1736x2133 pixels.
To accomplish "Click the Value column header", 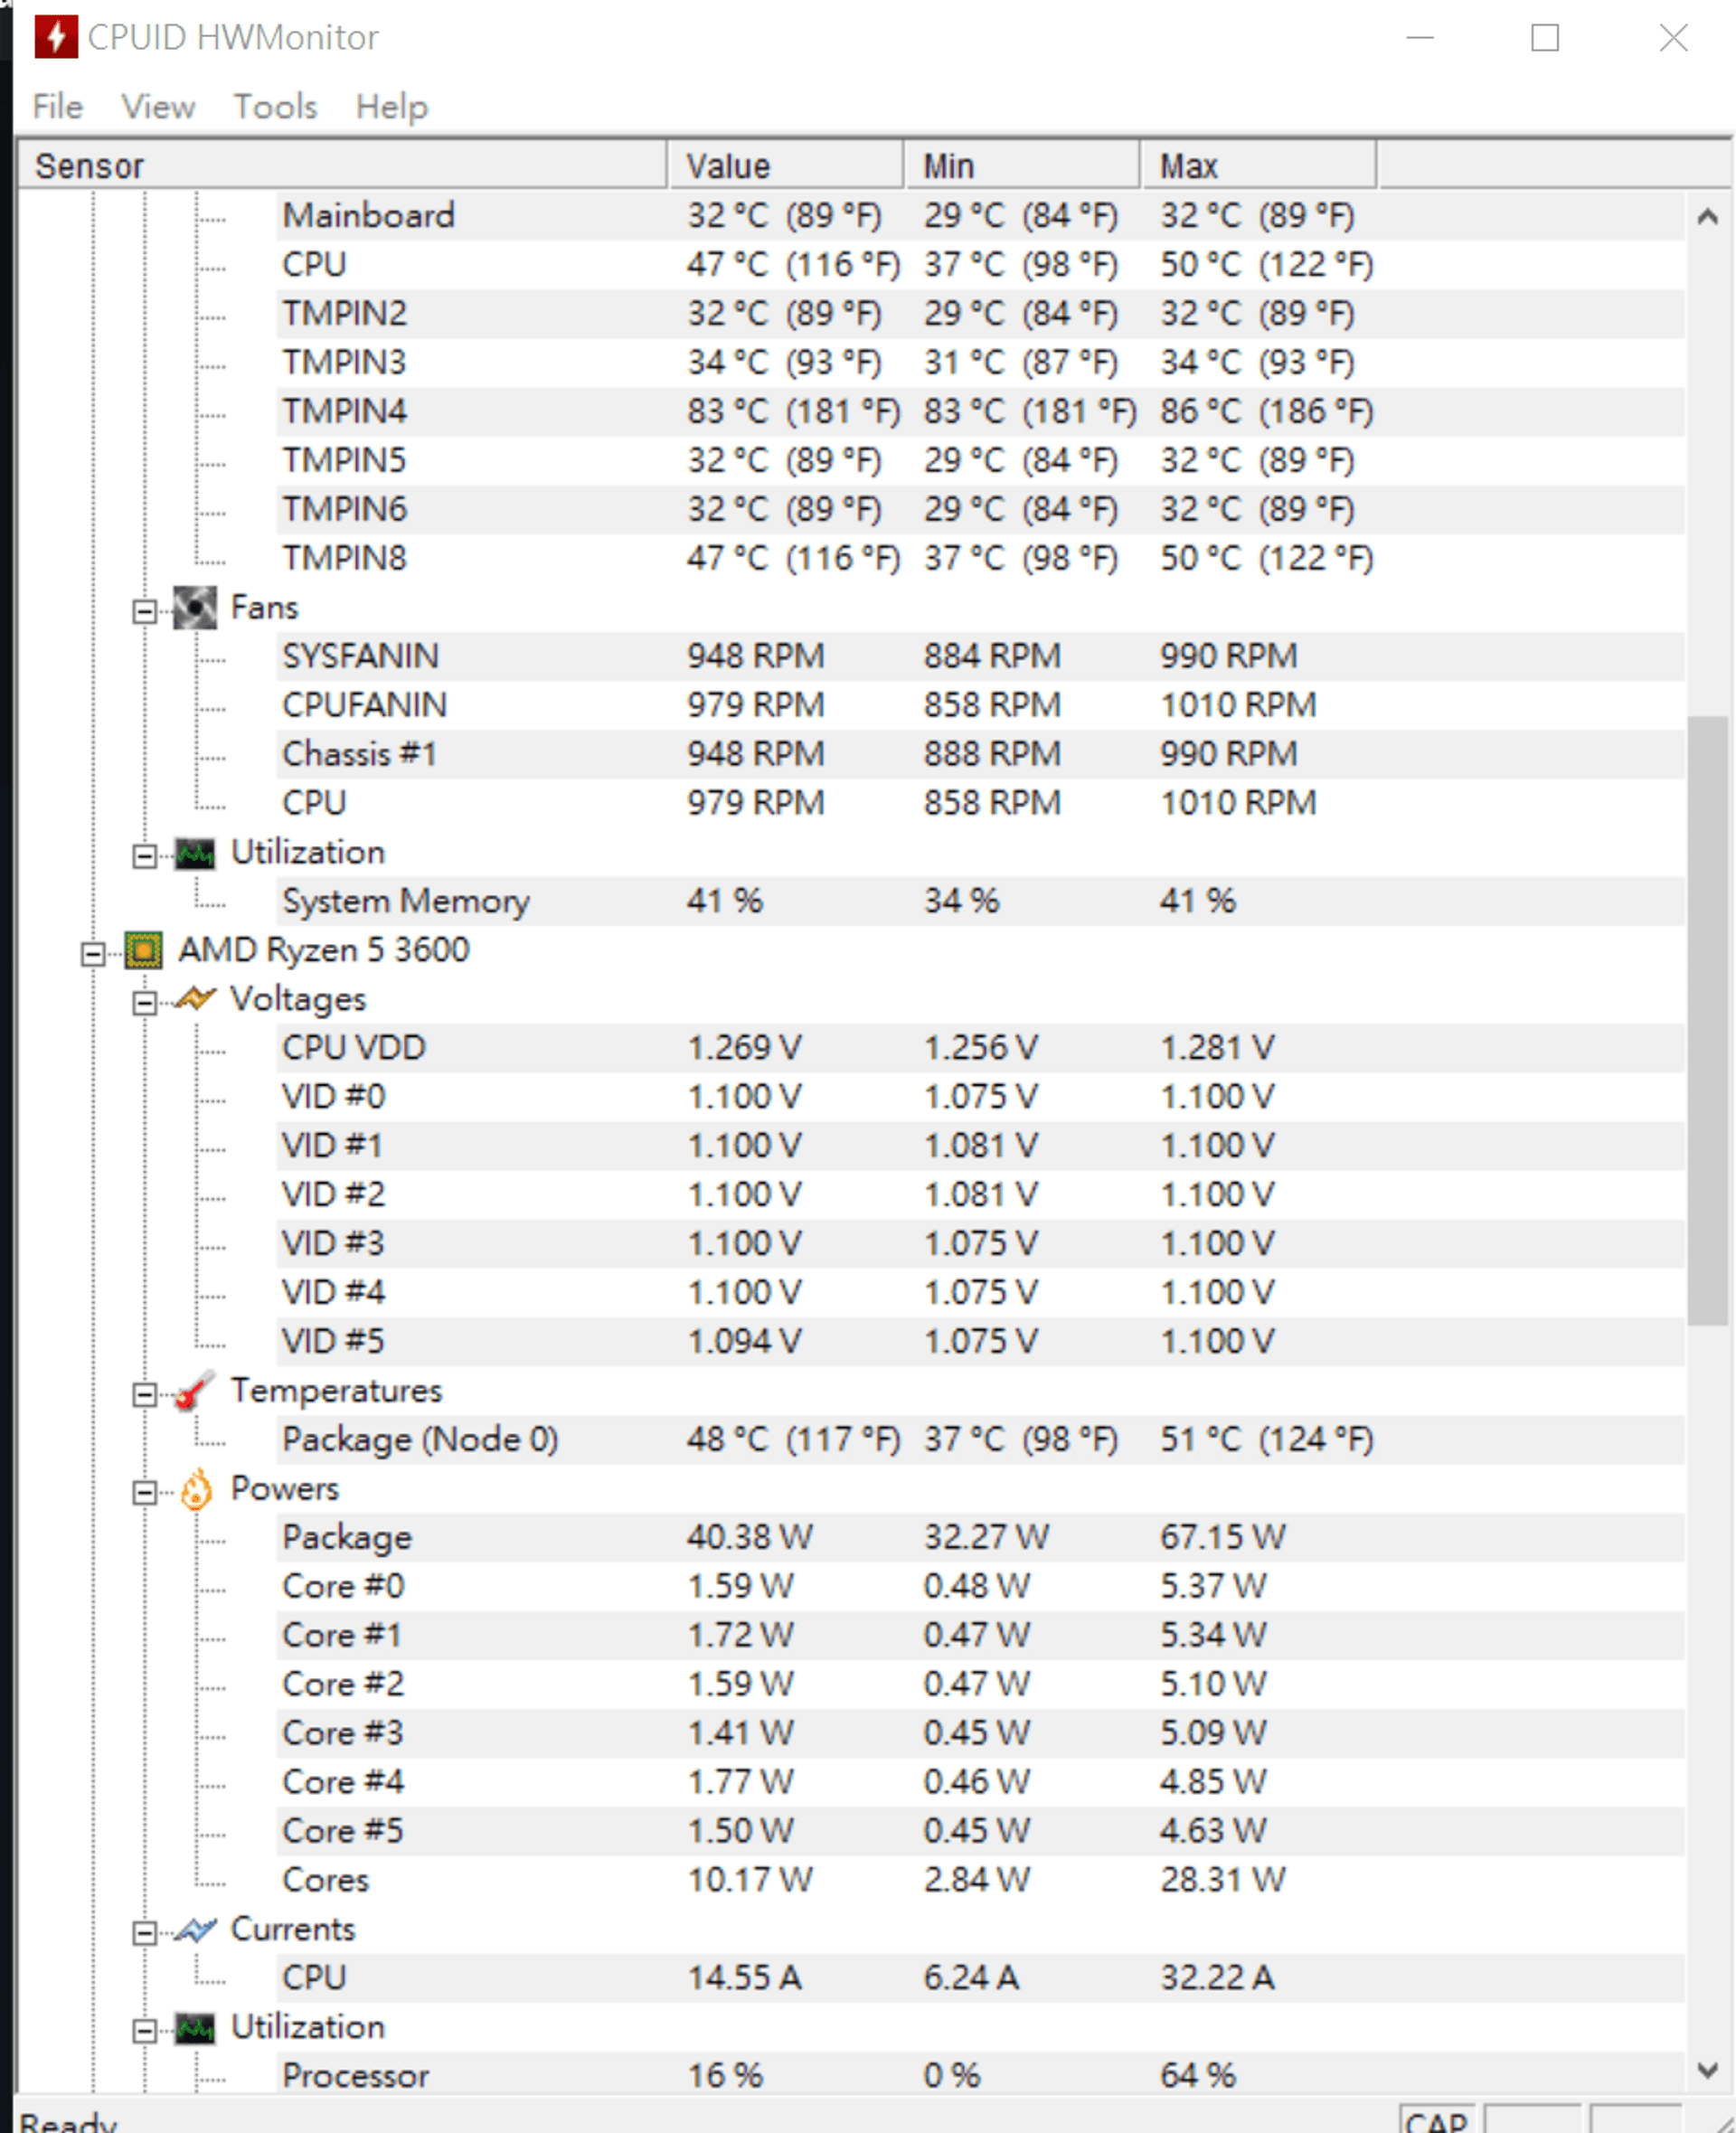I will (784, 166).
